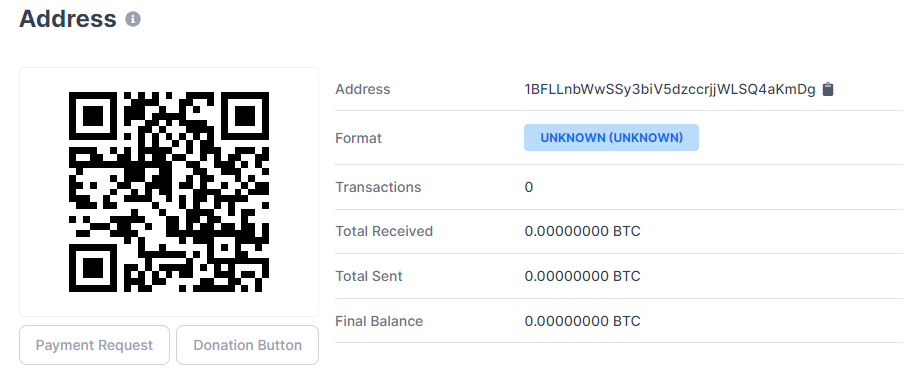
Task: Click the Total Received BTC amount
Action: (x=582, y=231)
